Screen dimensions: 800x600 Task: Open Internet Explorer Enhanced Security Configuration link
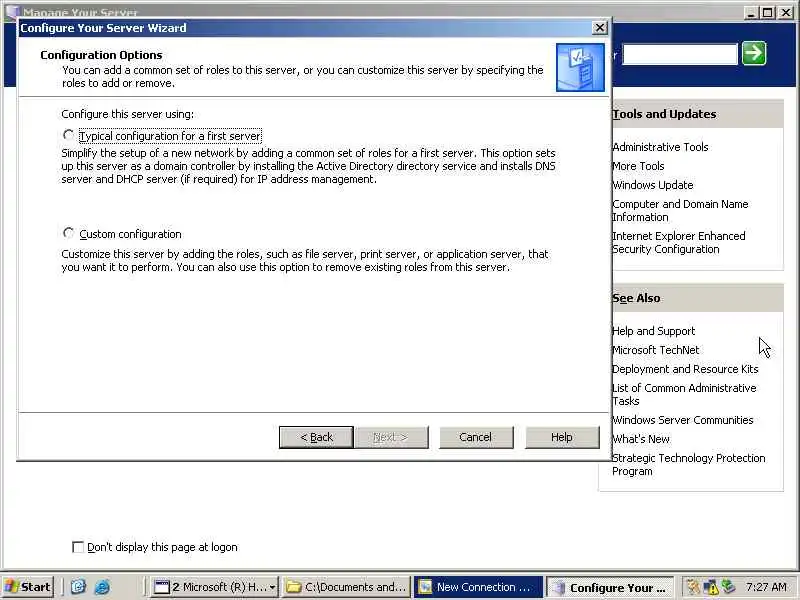click(679, 242)
